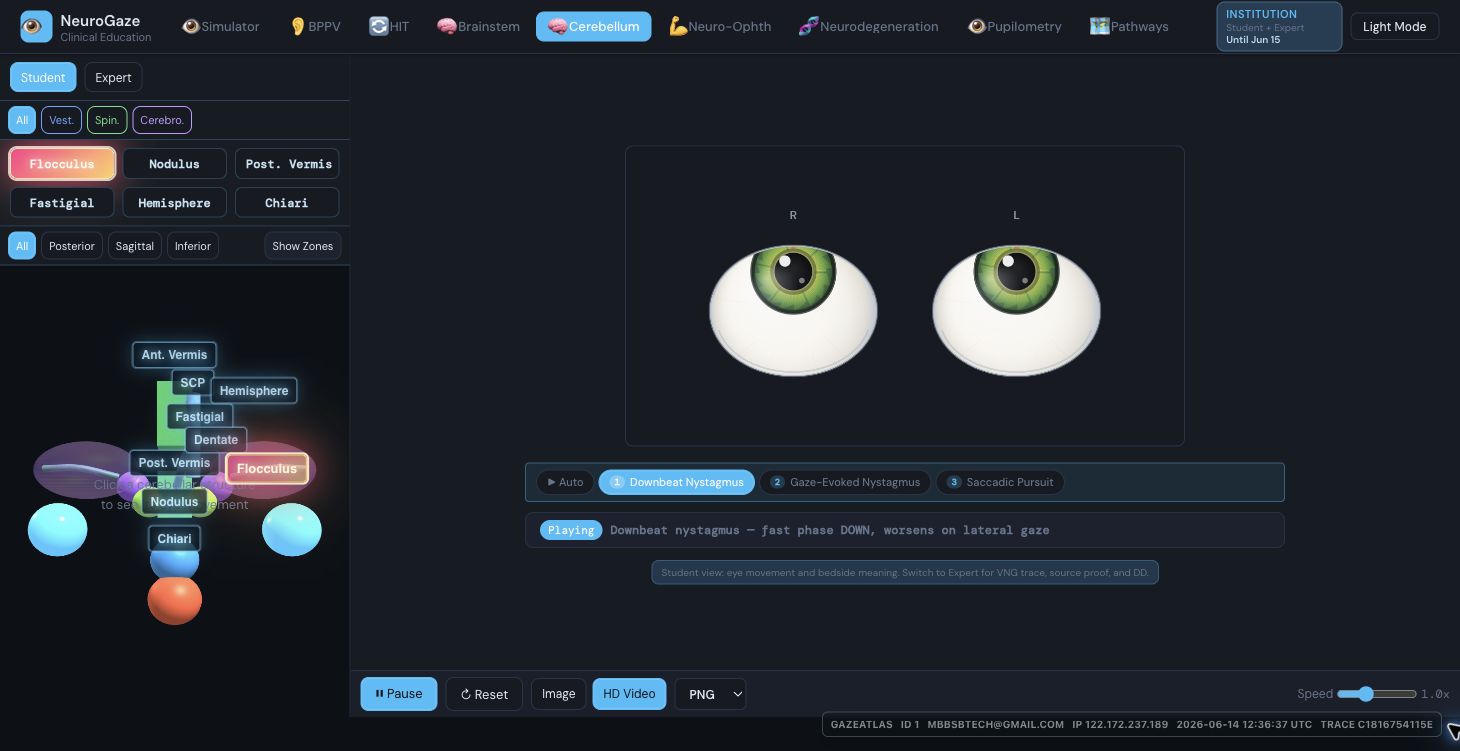
Task: Reset the animation
Action: pyautogui.click(x=484, y=694)
